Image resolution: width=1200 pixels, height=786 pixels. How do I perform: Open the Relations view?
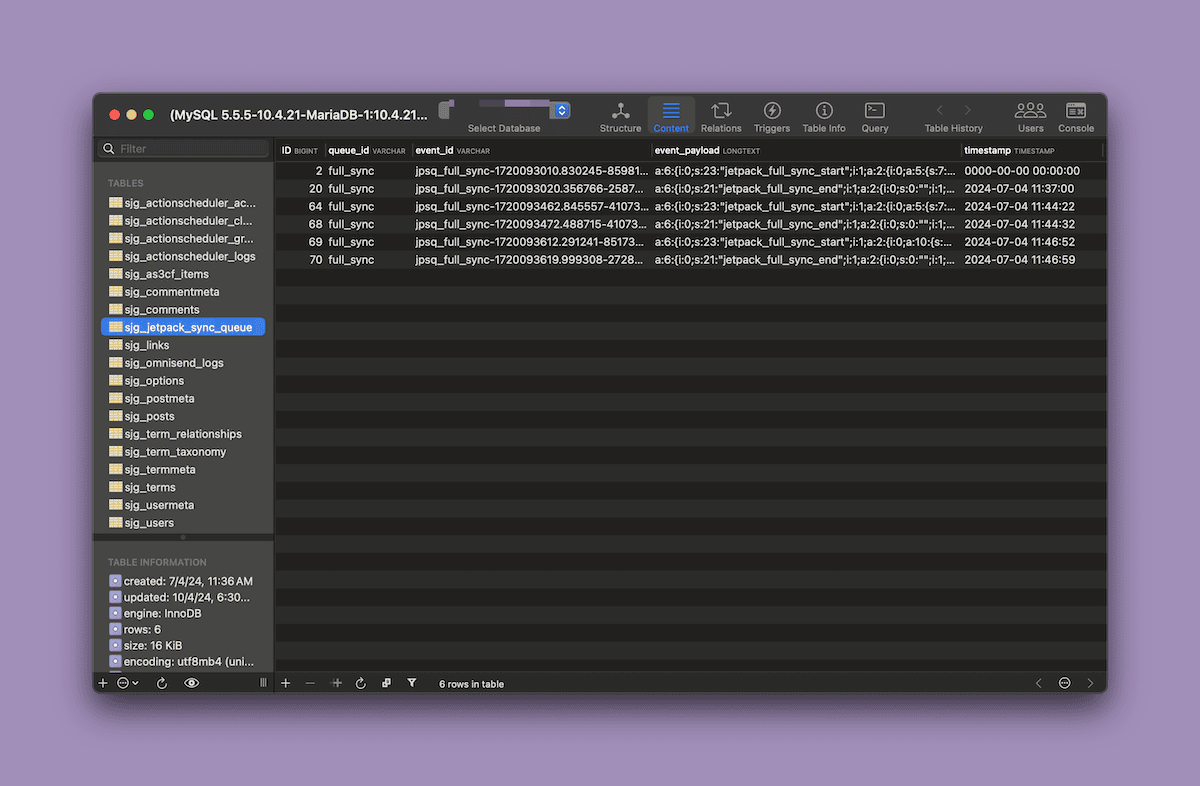[721, 116]
